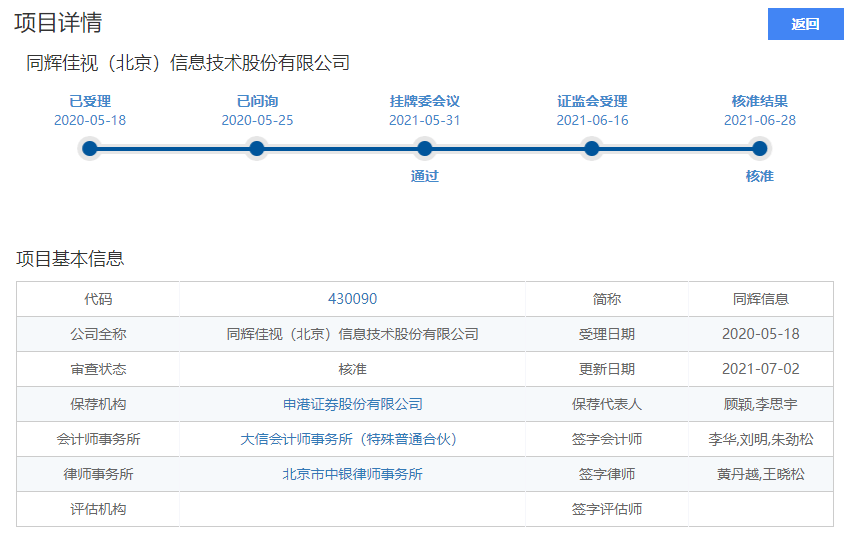Click the 审查状态 label cell
850x534 pixels.
coord(98,369)
